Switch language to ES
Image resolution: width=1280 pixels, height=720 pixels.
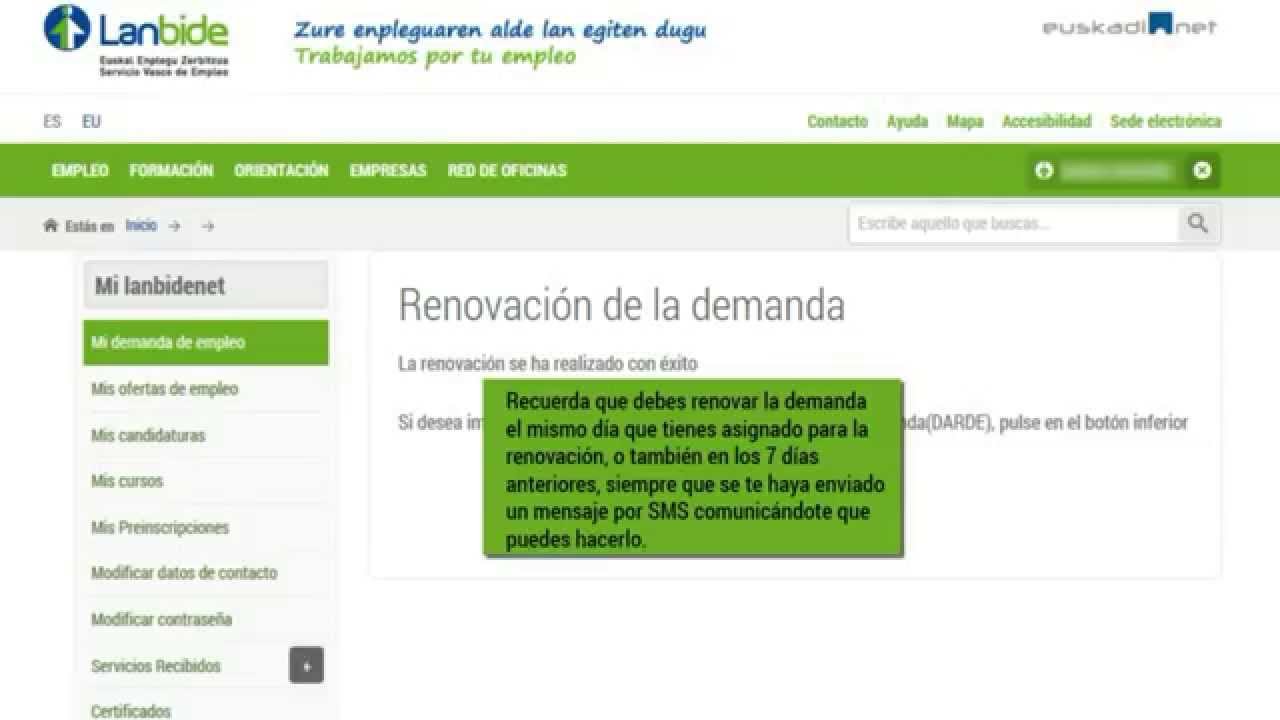coord(52,122)
